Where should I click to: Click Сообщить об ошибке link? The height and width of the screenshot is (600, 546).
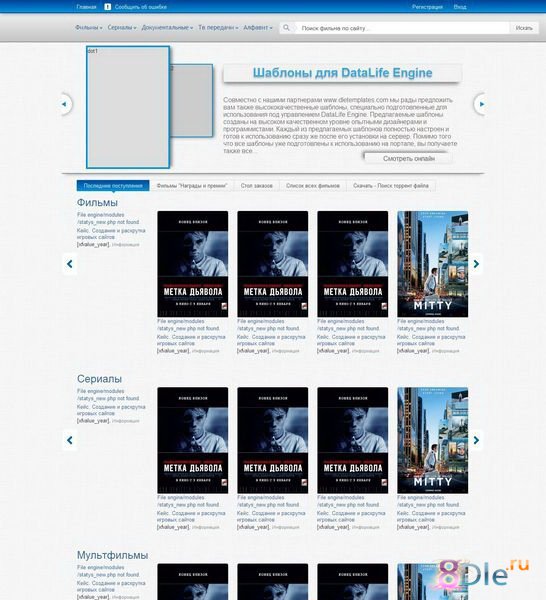coord(140,7)
